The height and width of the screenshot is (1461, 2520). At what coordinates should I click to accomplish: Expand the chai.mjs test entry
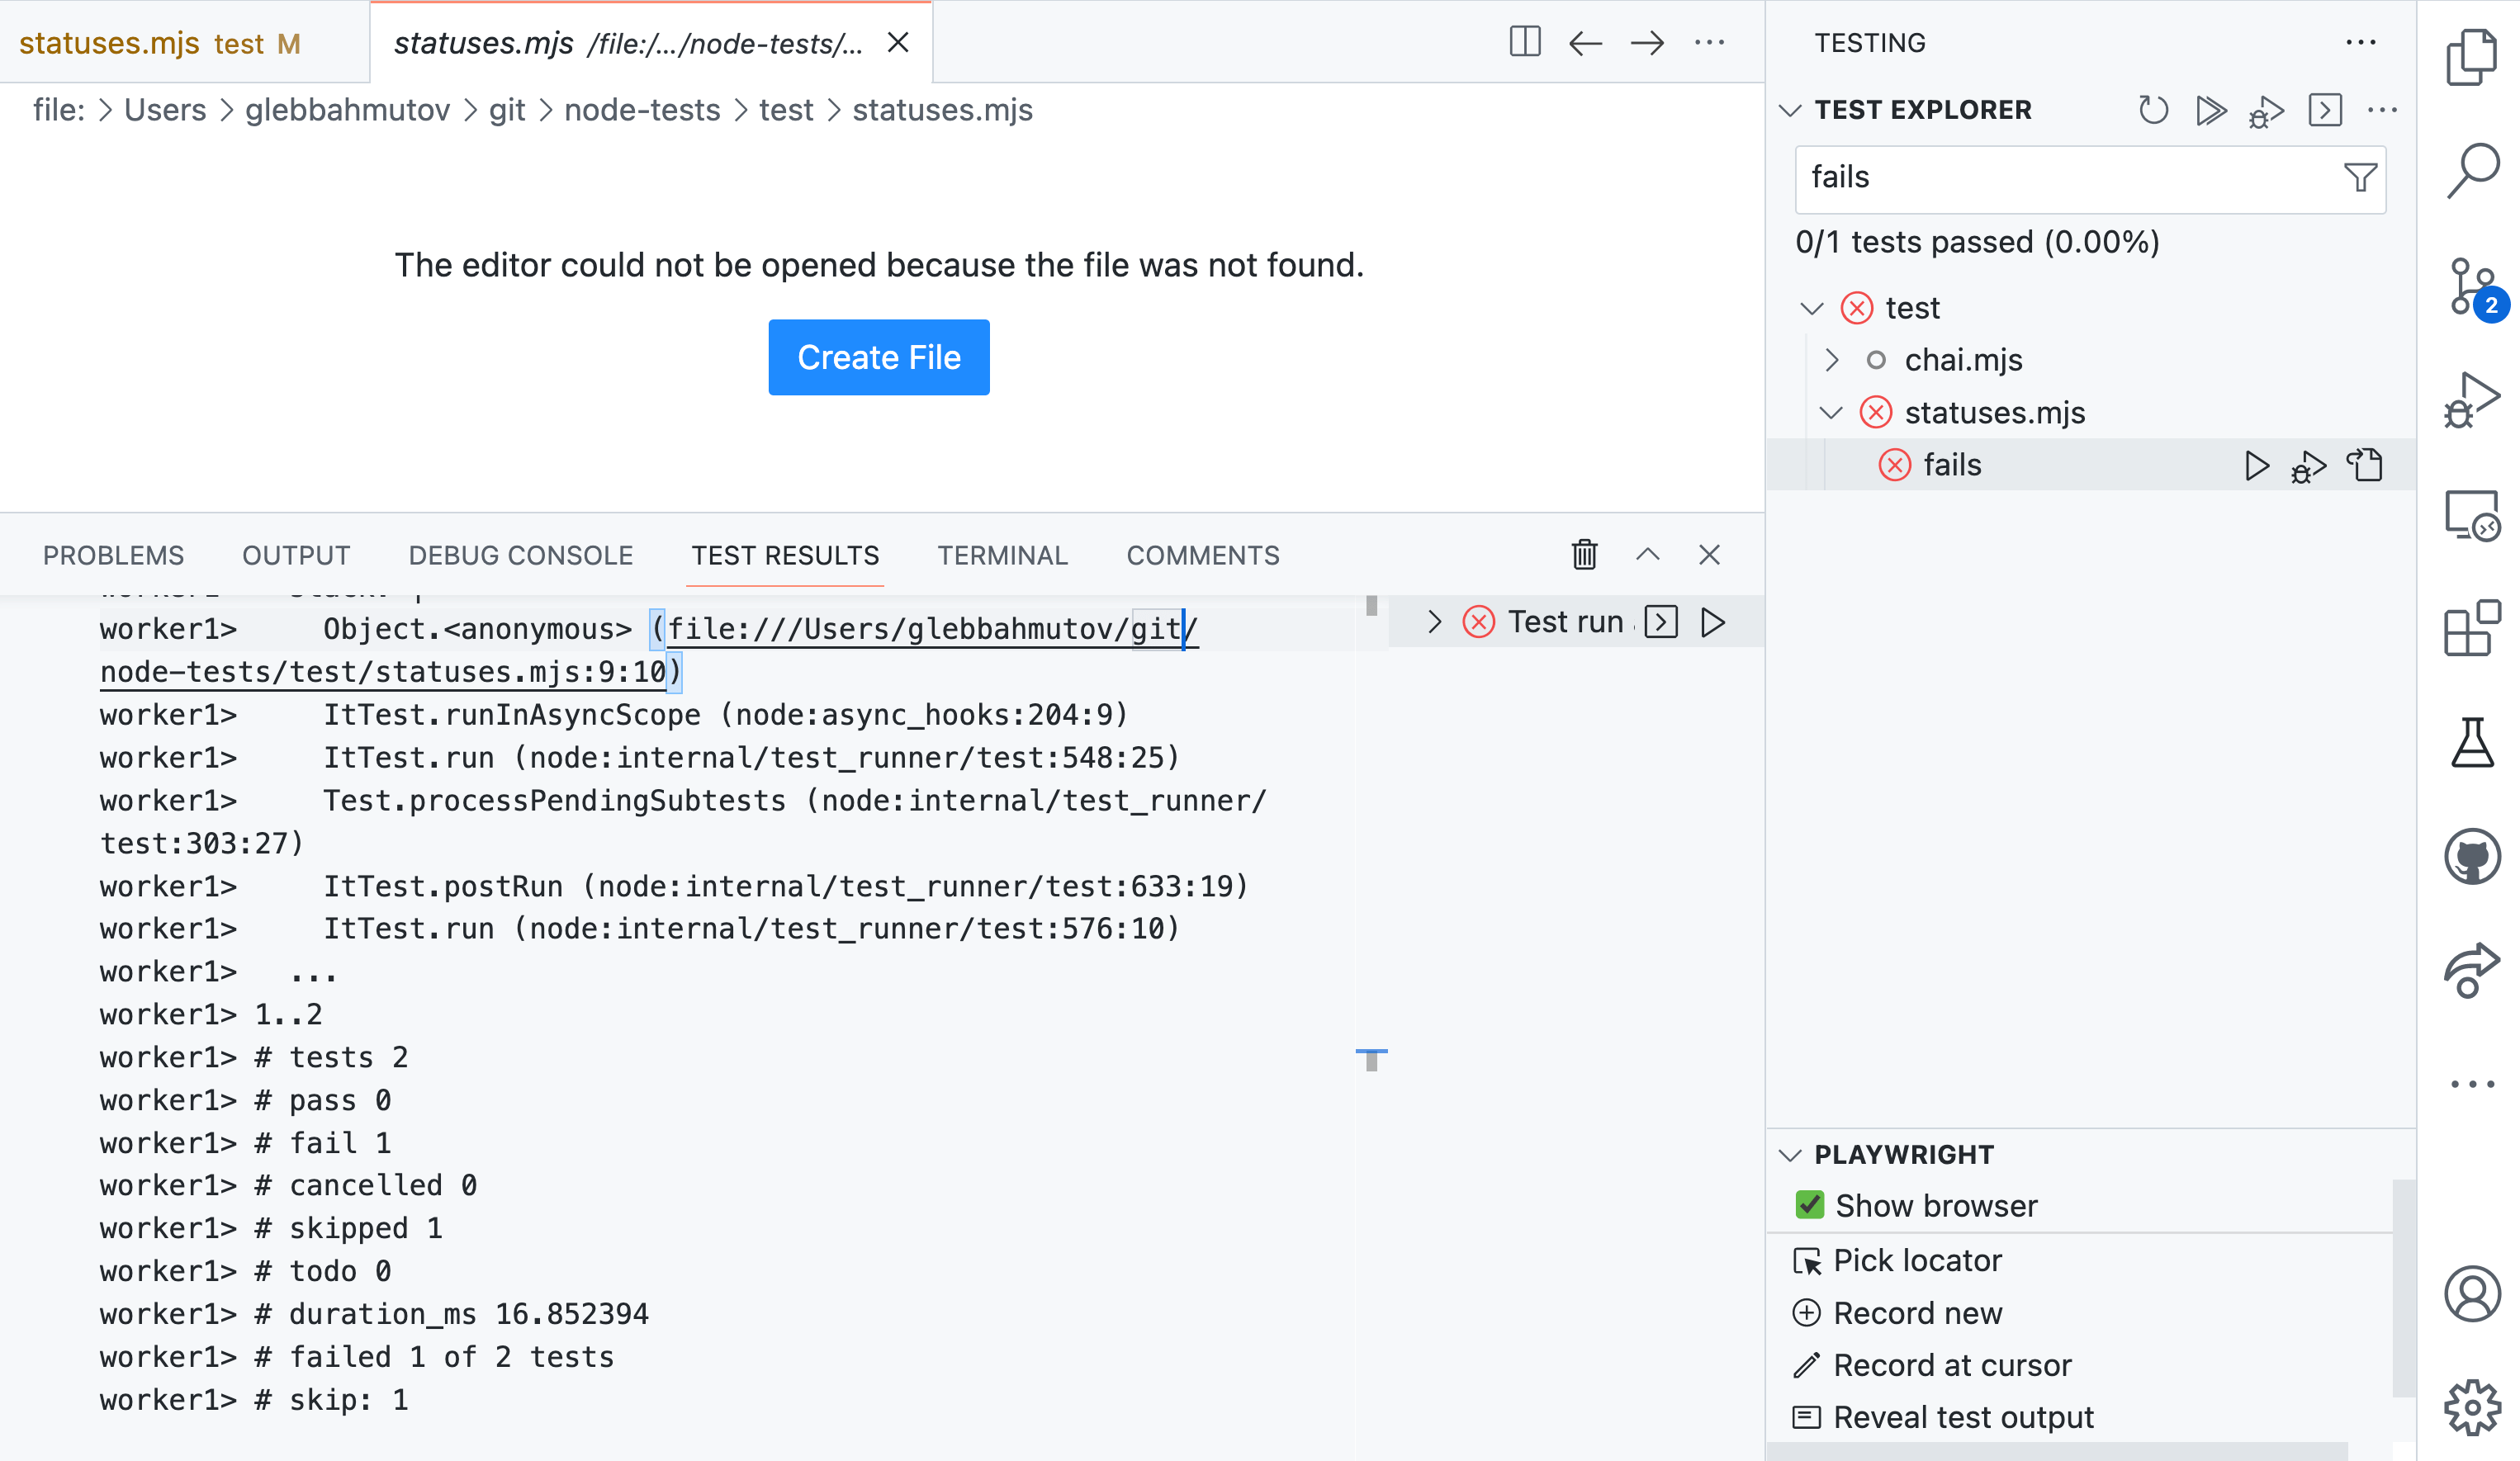pos(1833,360)
